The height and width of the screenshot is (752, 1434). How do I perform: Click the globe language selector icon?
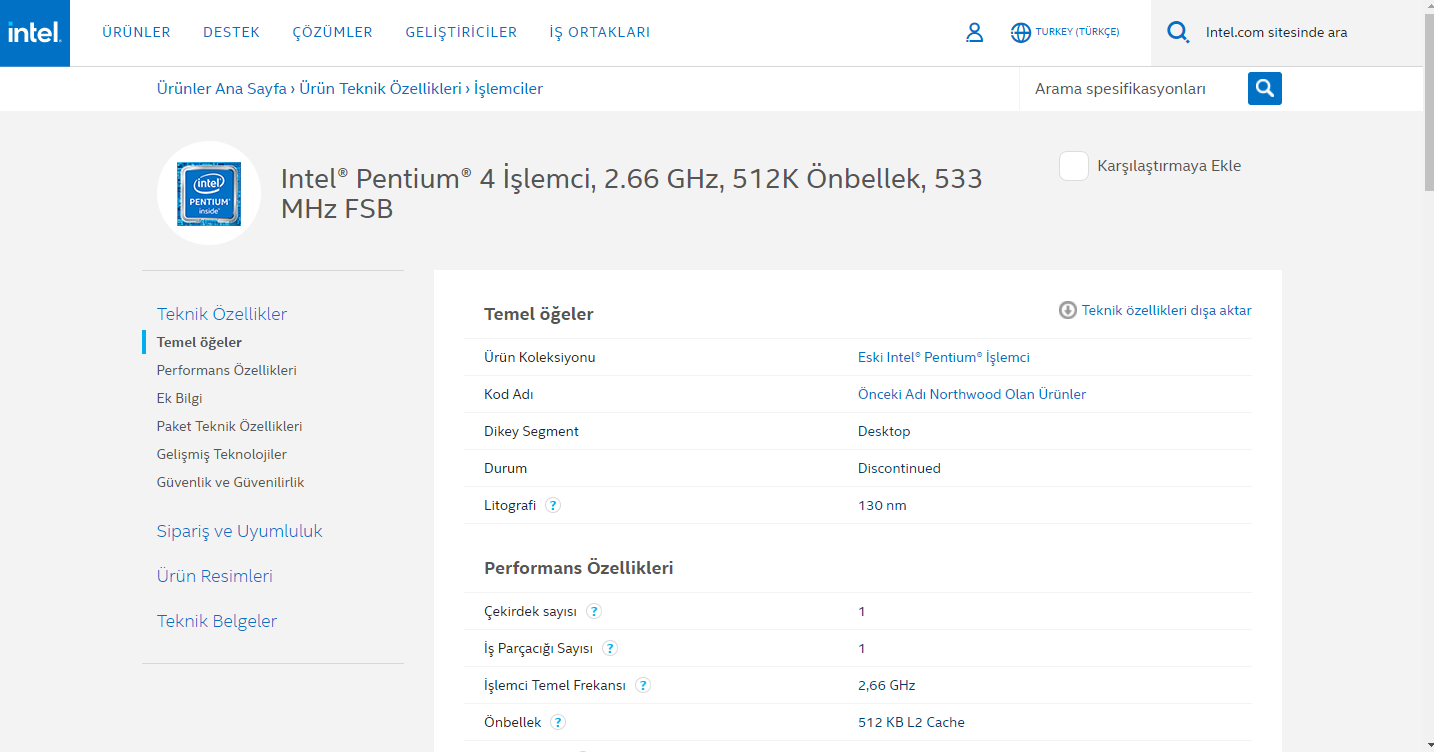(1020, 33)
